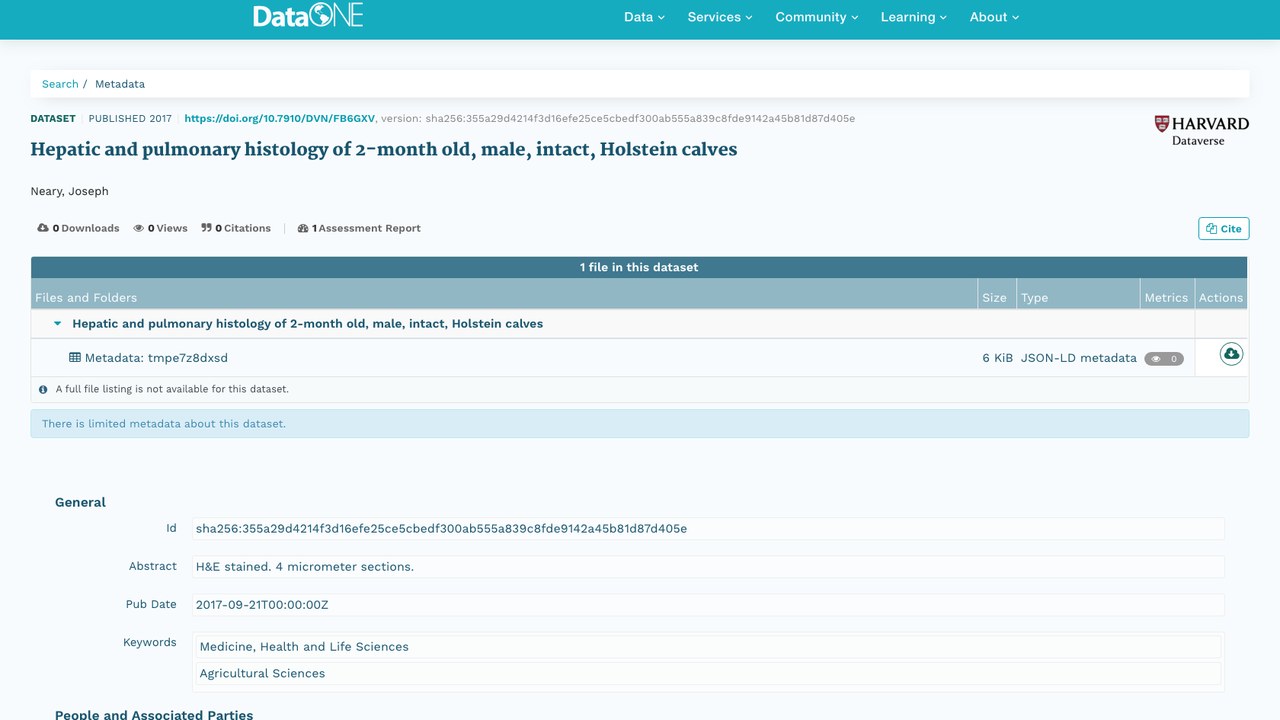Click the 0 Downloads metric

(78, 228)
